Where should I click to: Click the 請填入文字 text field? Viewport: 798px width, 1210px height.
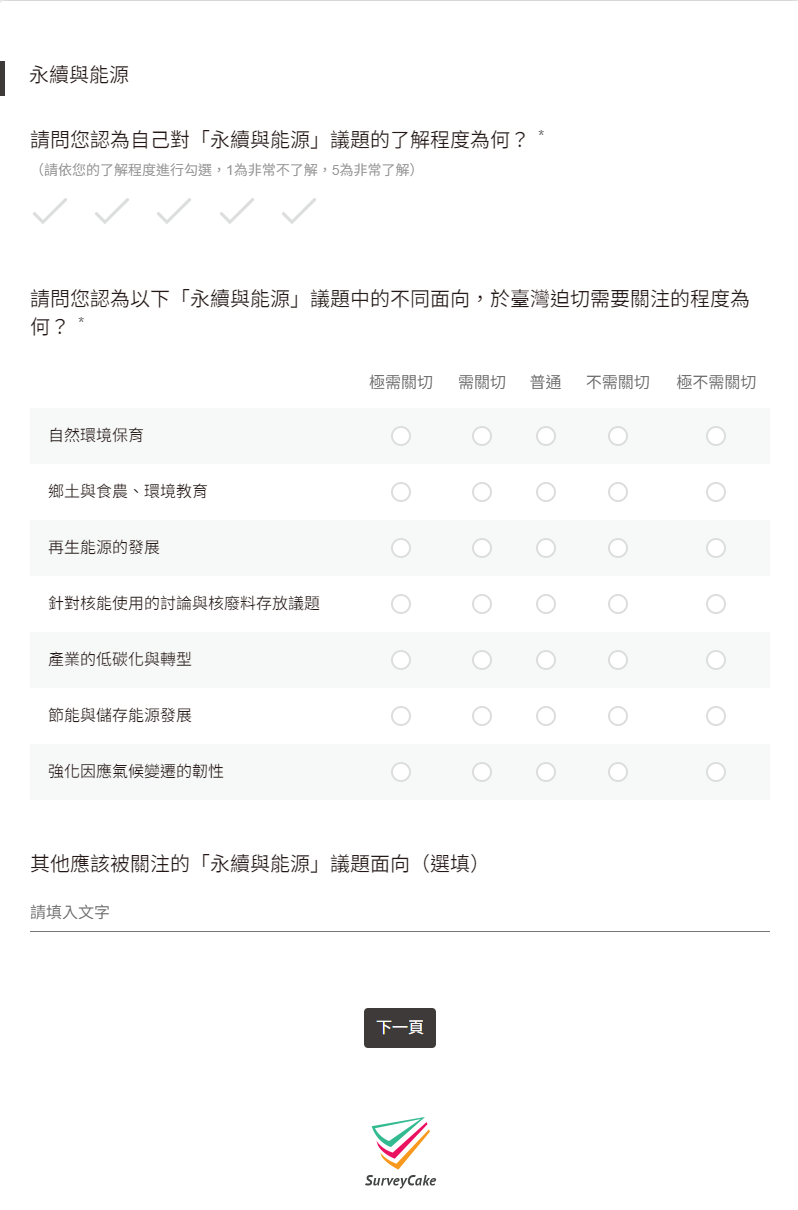coord(400,912)
